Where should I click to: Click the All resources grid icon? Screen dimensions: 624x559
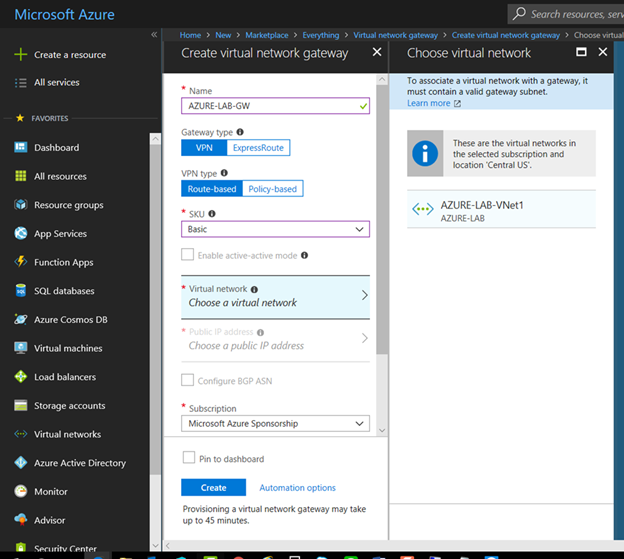(20, 176)
